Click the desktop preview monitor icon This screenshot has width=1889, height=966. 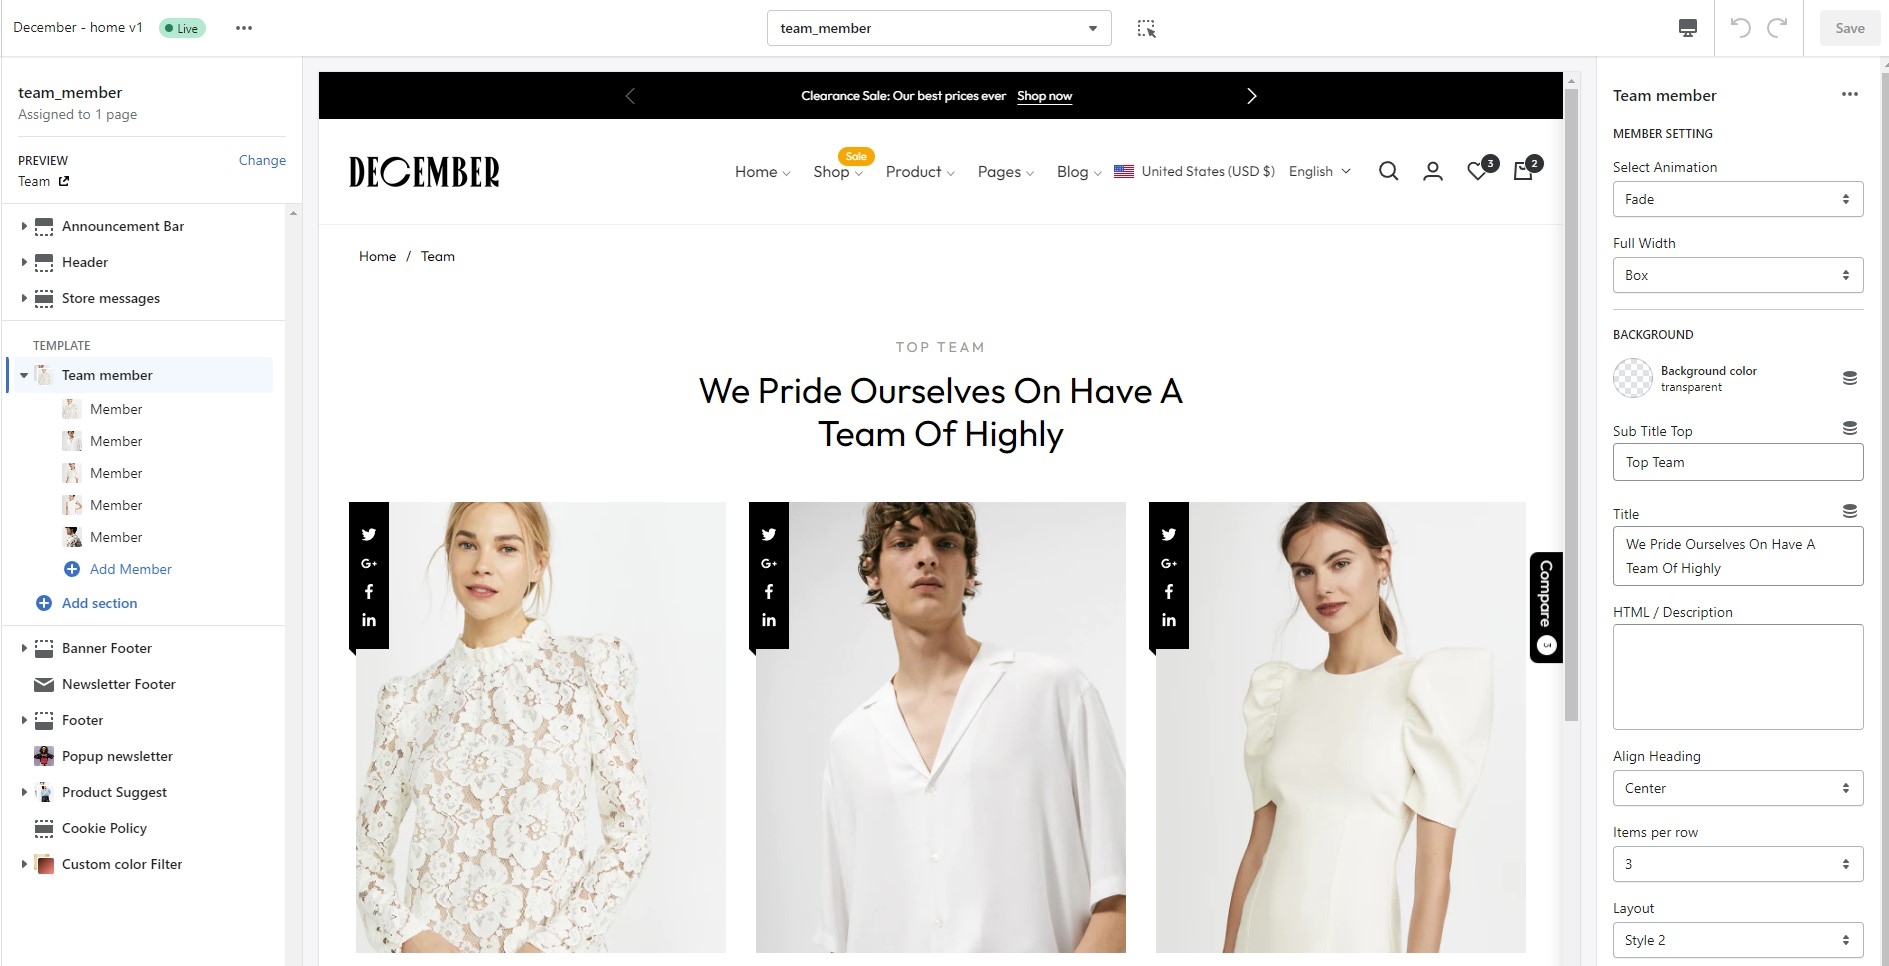pyautogui.click(x=1687, y=28)
